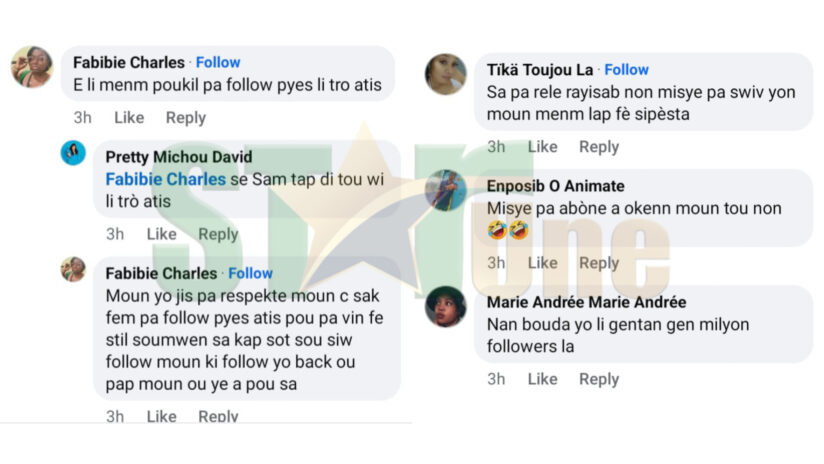Click Pretty Michou David's profile picture
Image resolution: width=824 pixels, height=464 pixels.
73,153
